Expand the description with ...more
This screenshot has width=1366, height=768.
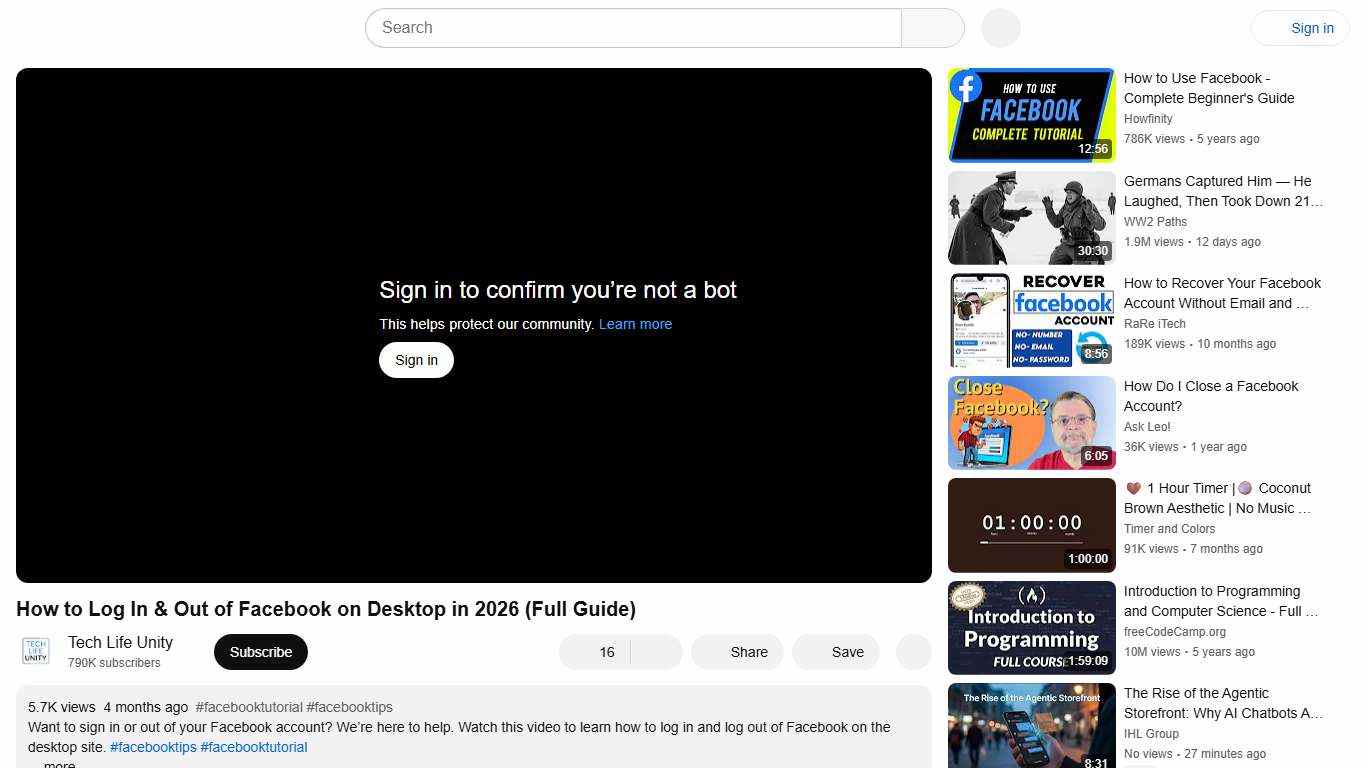[58, 763]
